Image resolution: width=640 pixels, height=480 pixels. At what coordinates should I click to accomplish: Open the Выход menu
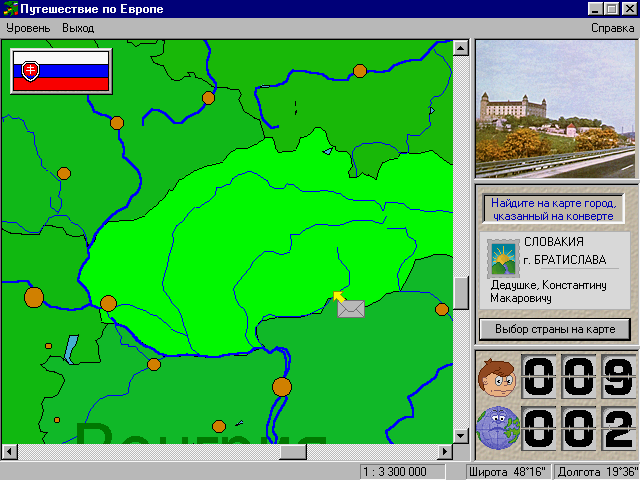(78, 28)
